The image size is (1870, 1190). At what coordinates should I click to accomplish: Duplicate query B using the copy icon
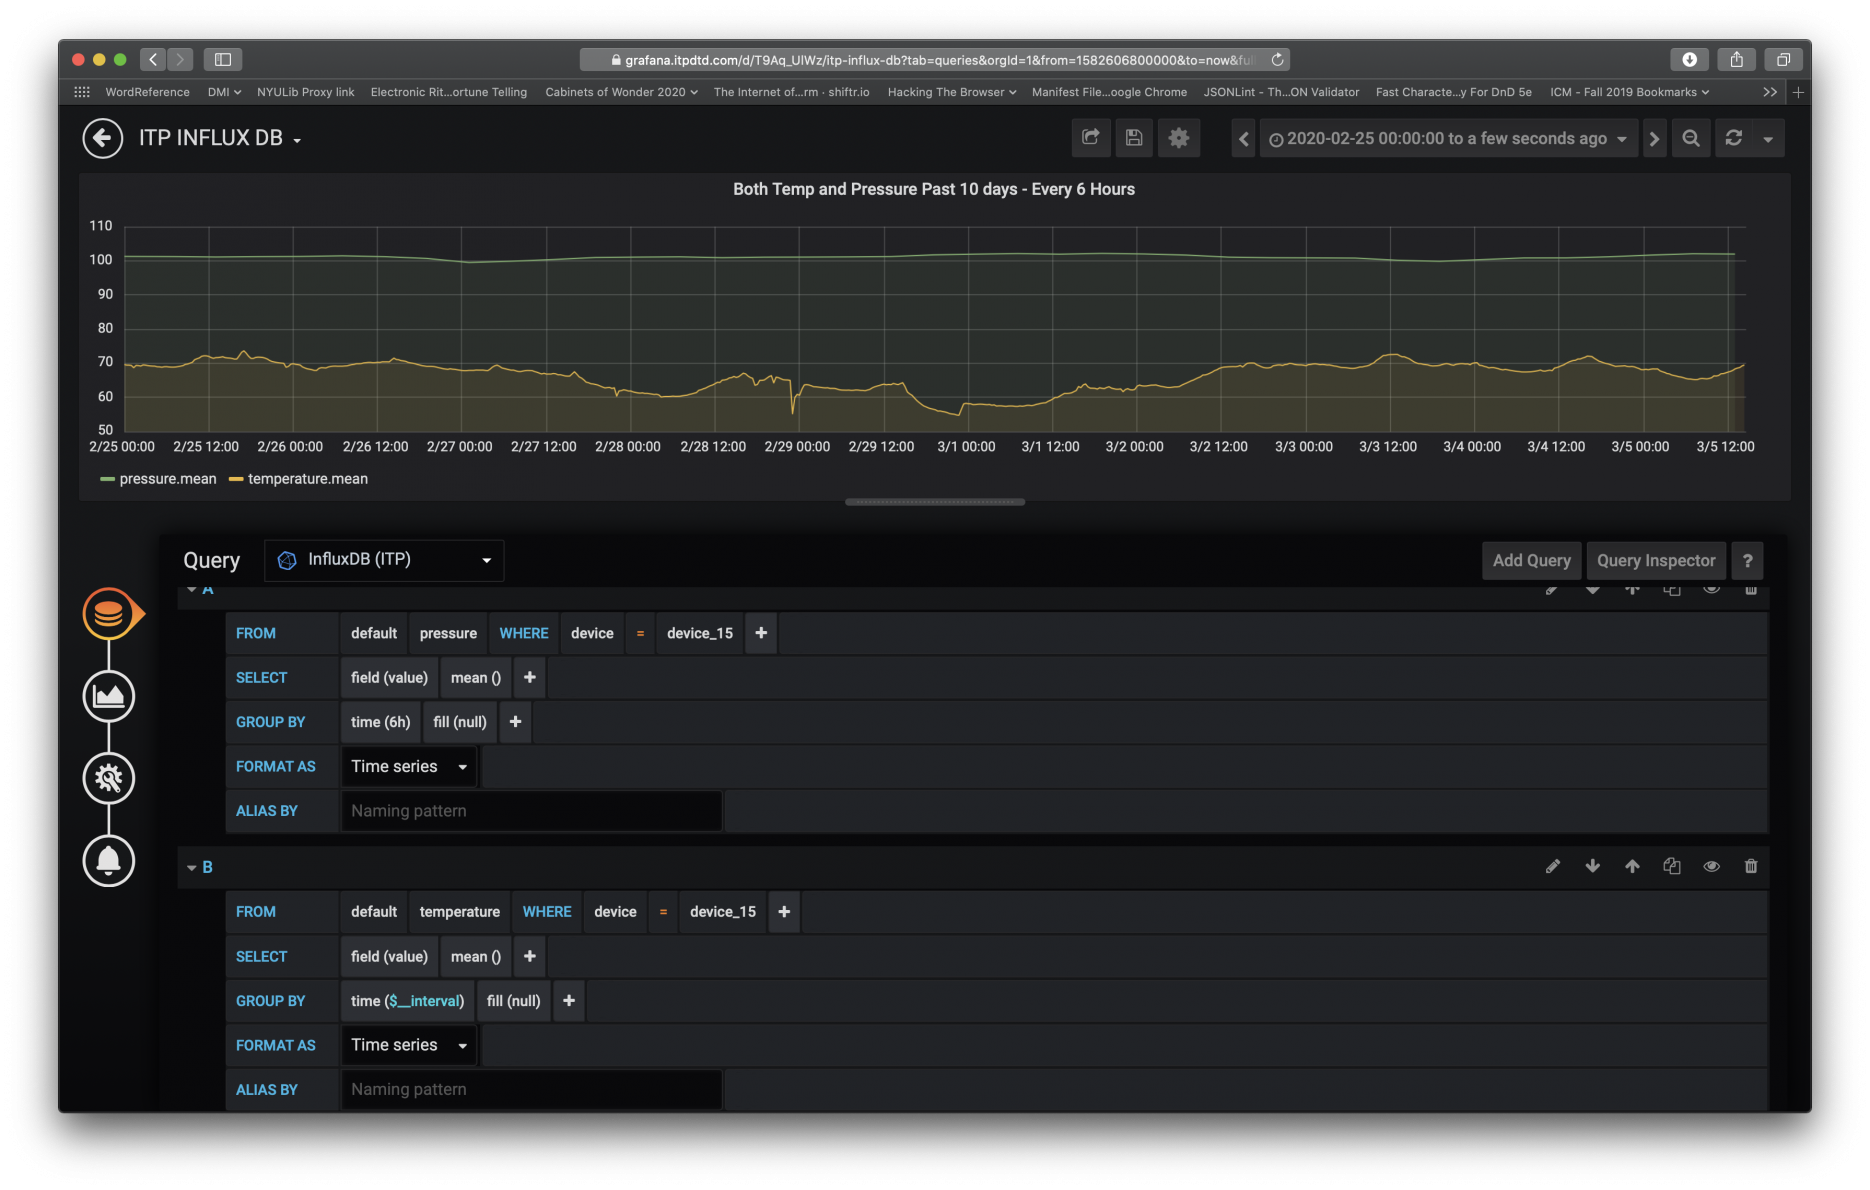point(1672,866)
